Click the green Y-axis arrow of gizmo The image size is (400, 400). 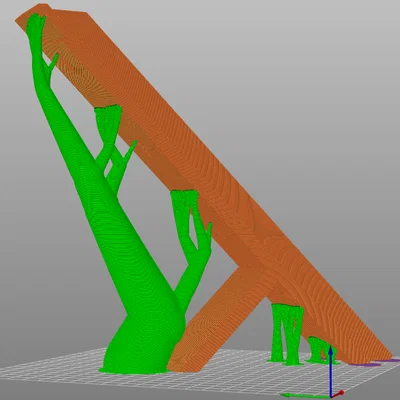point(305,396)
